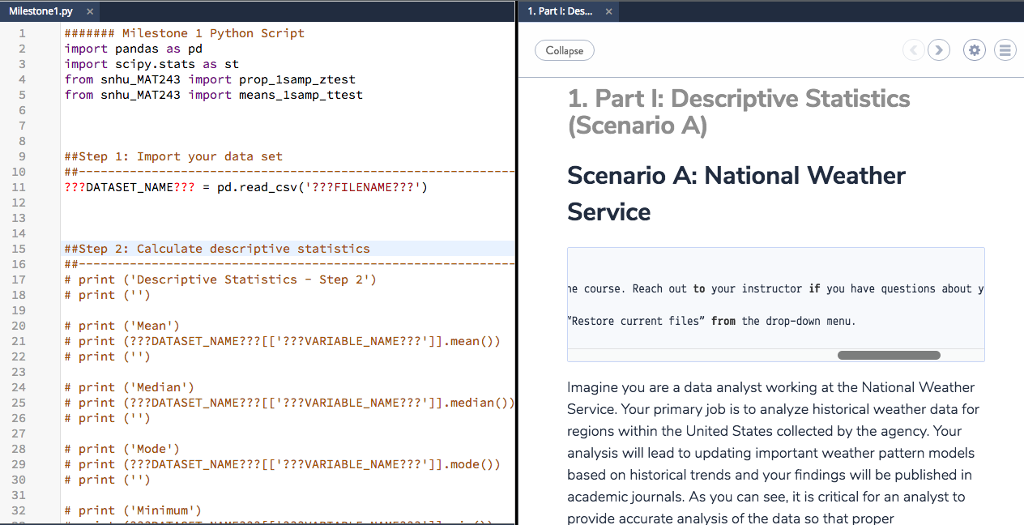
Task: Go to next guide page arrow
Action: coord(939,50)
